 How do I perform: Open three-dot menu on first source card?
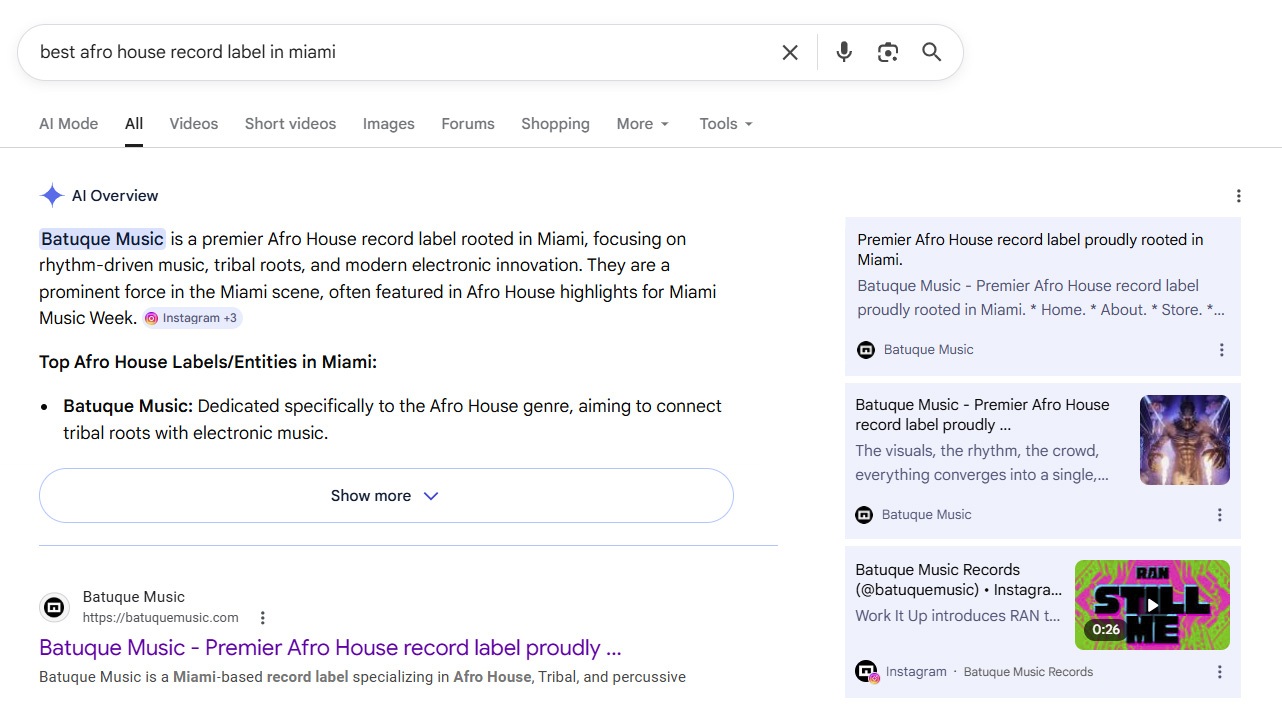1221,350
